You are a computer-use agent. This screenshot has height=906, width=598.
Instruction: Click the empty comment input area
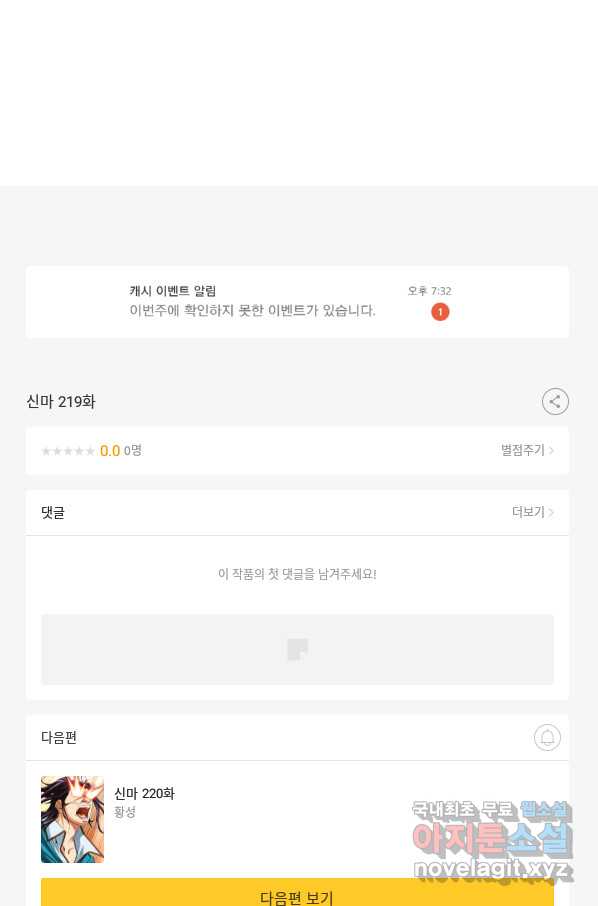point(298,649)
